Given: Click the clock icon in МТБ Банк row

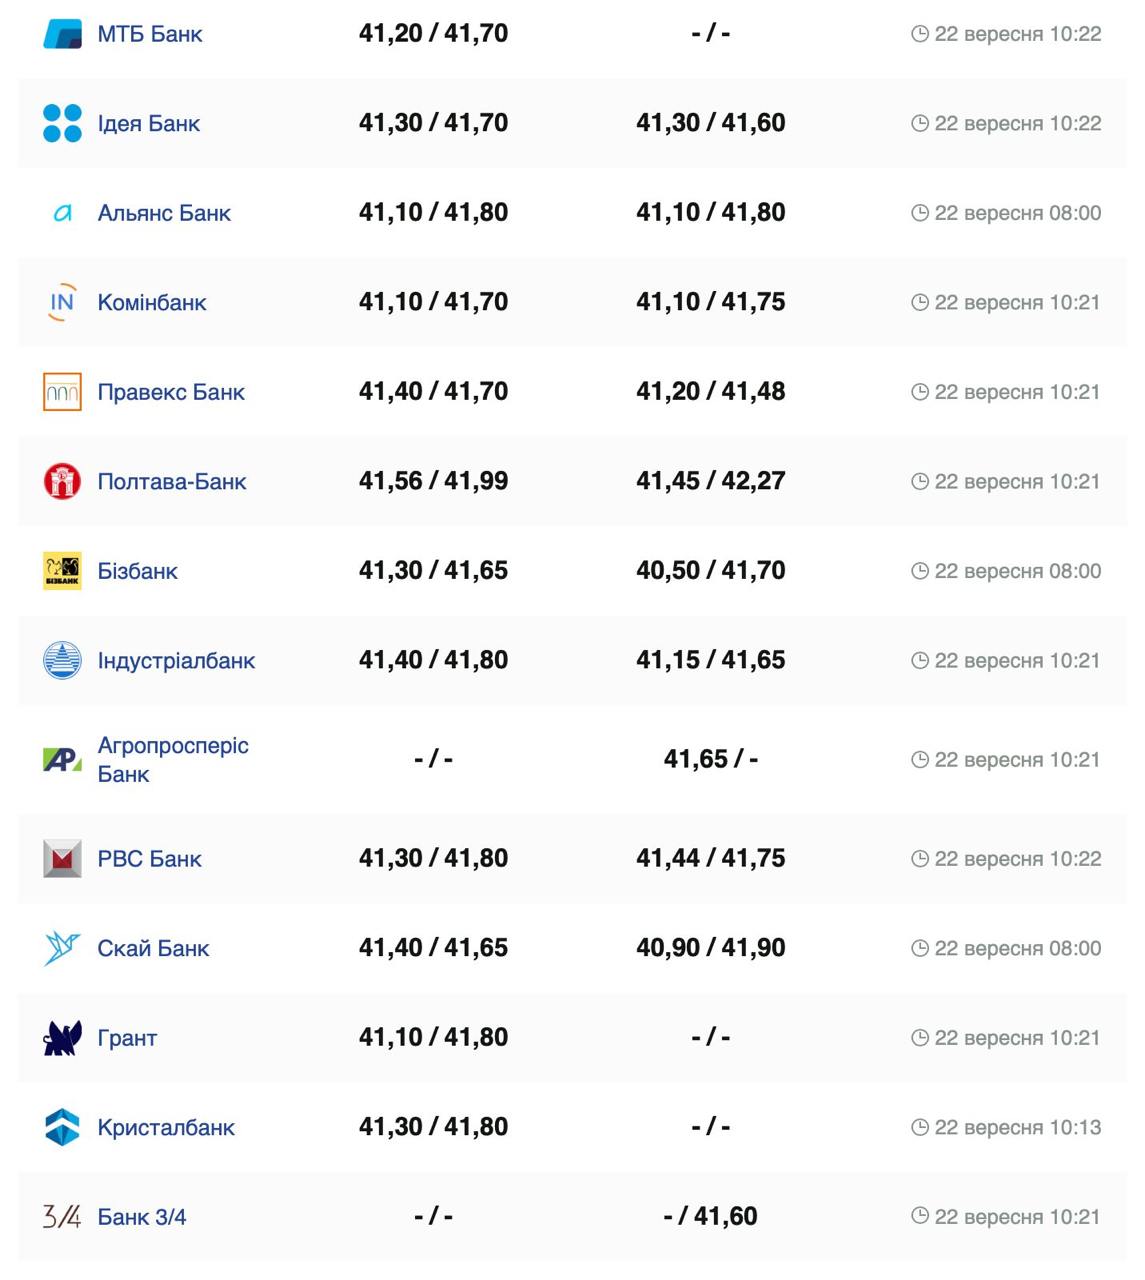Looking at the screenshot, I should [x=920, y=34].
